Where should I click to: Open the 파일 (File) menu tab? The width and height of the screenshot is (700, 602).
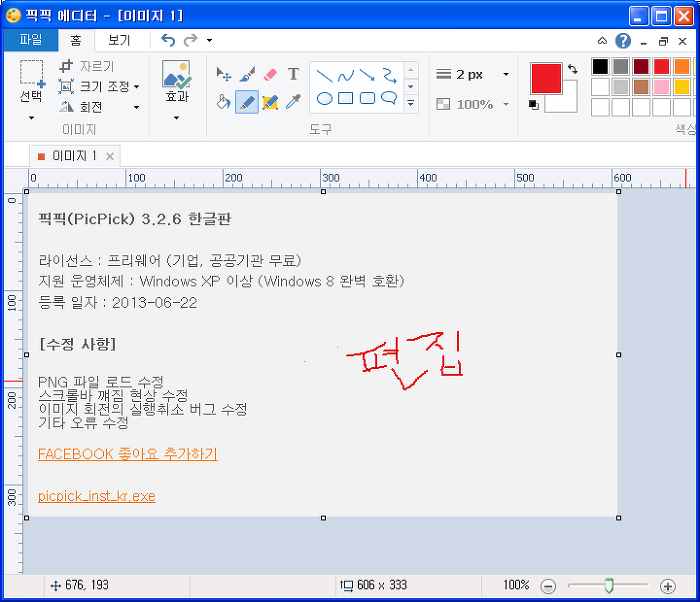pos(31,40)
